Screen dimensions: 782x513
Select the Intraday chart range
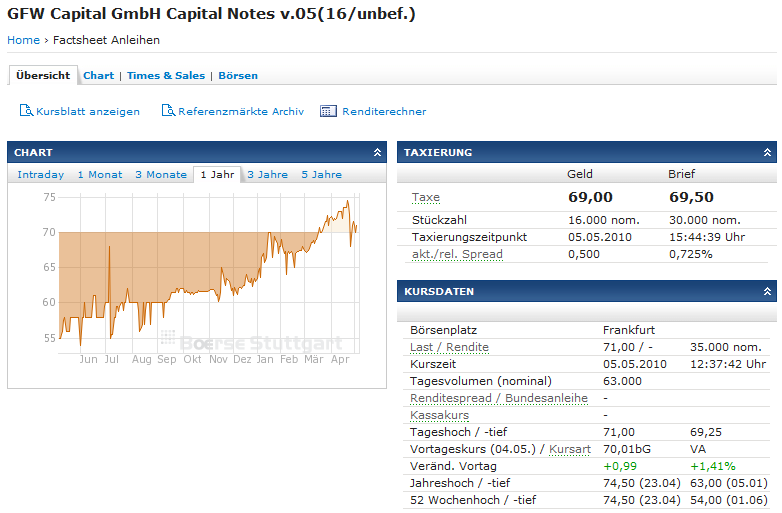pyautogui.click(x=41, y=175)
